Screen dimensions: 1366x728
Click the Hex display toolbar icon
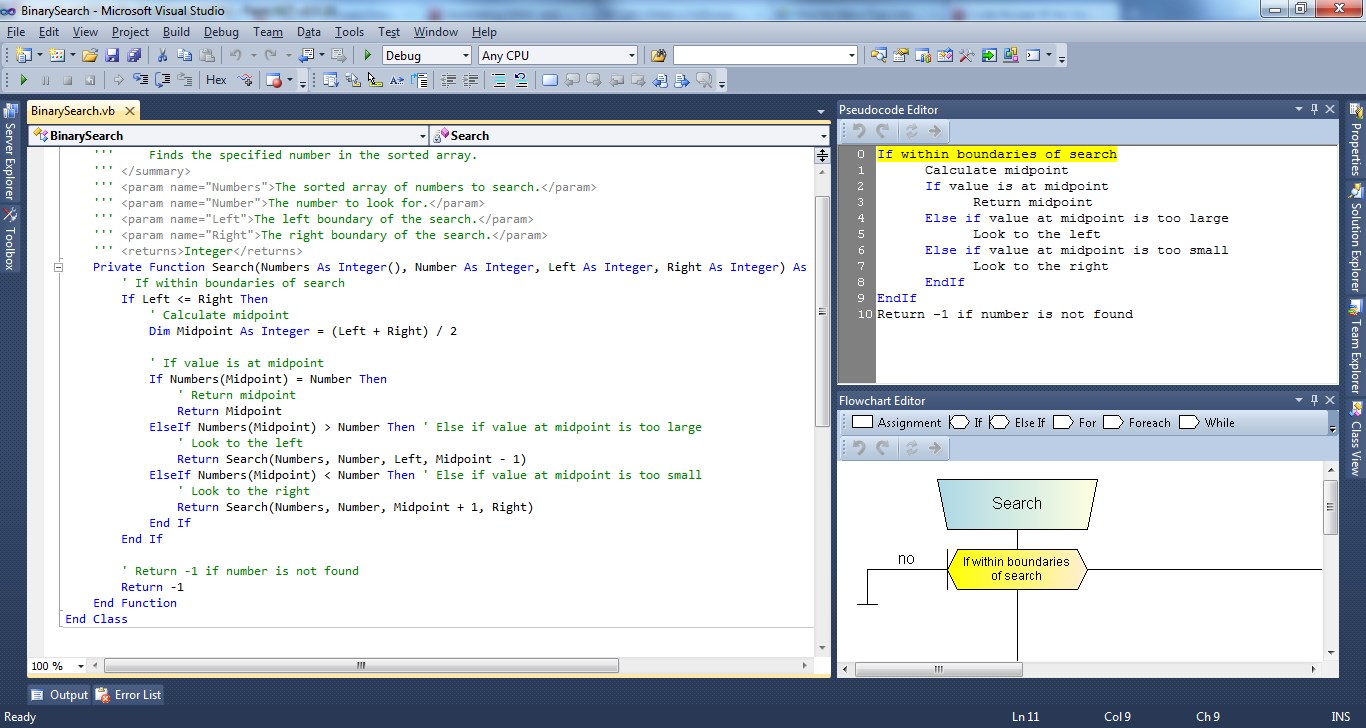pyautogui.click(x=215, y=80)
